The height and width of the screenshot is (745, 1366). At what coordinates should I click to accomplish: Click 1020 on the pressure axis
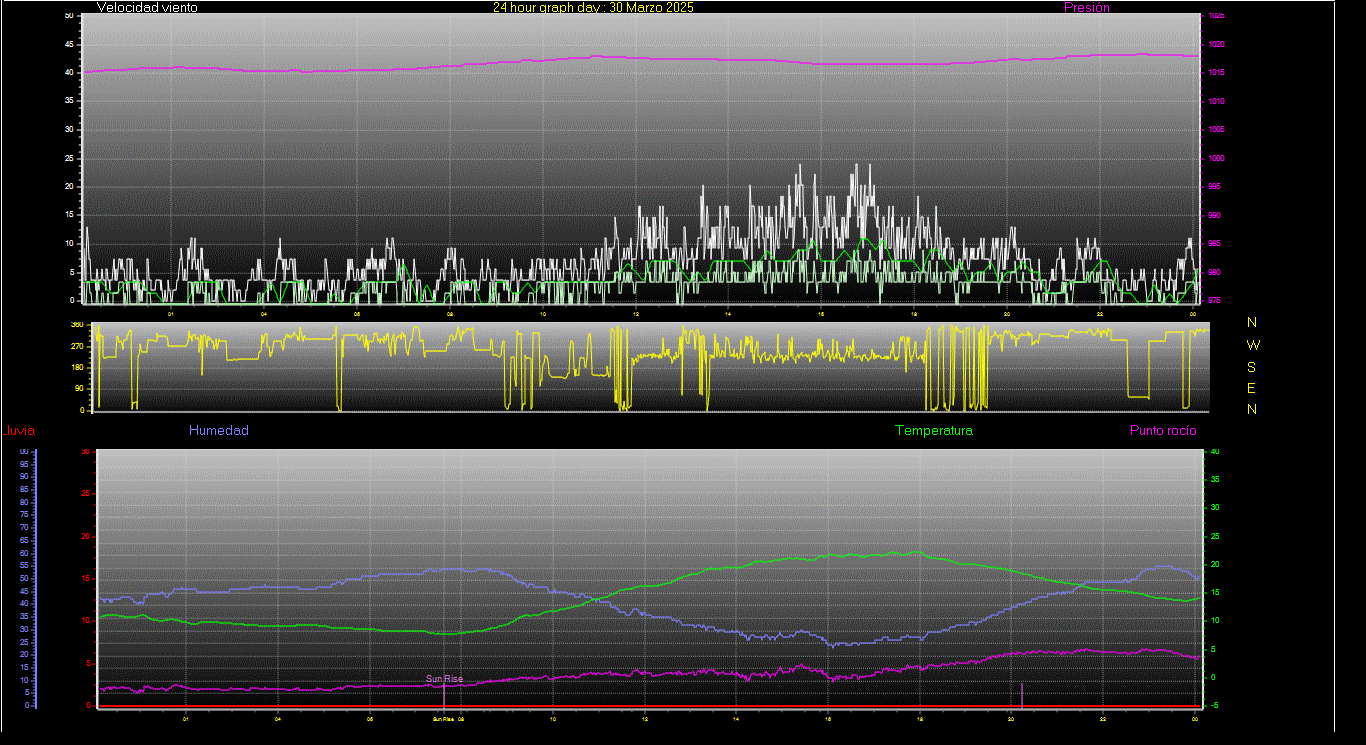tap(1216, 45)
